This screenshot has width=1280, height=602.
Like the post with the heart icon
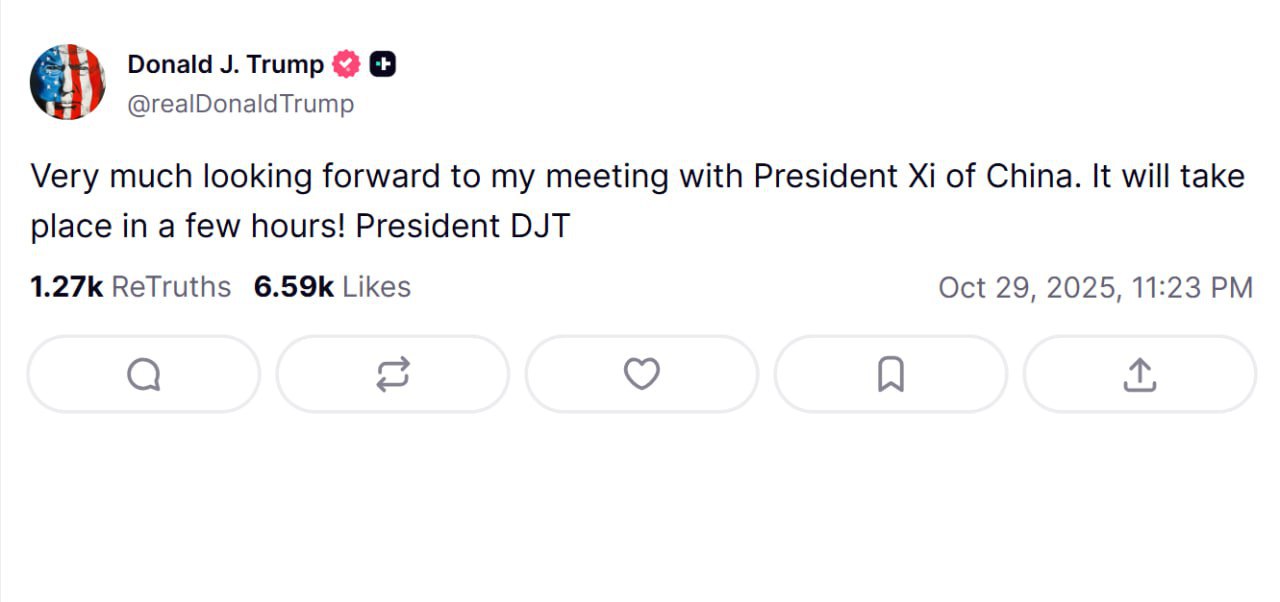[641, 374]
